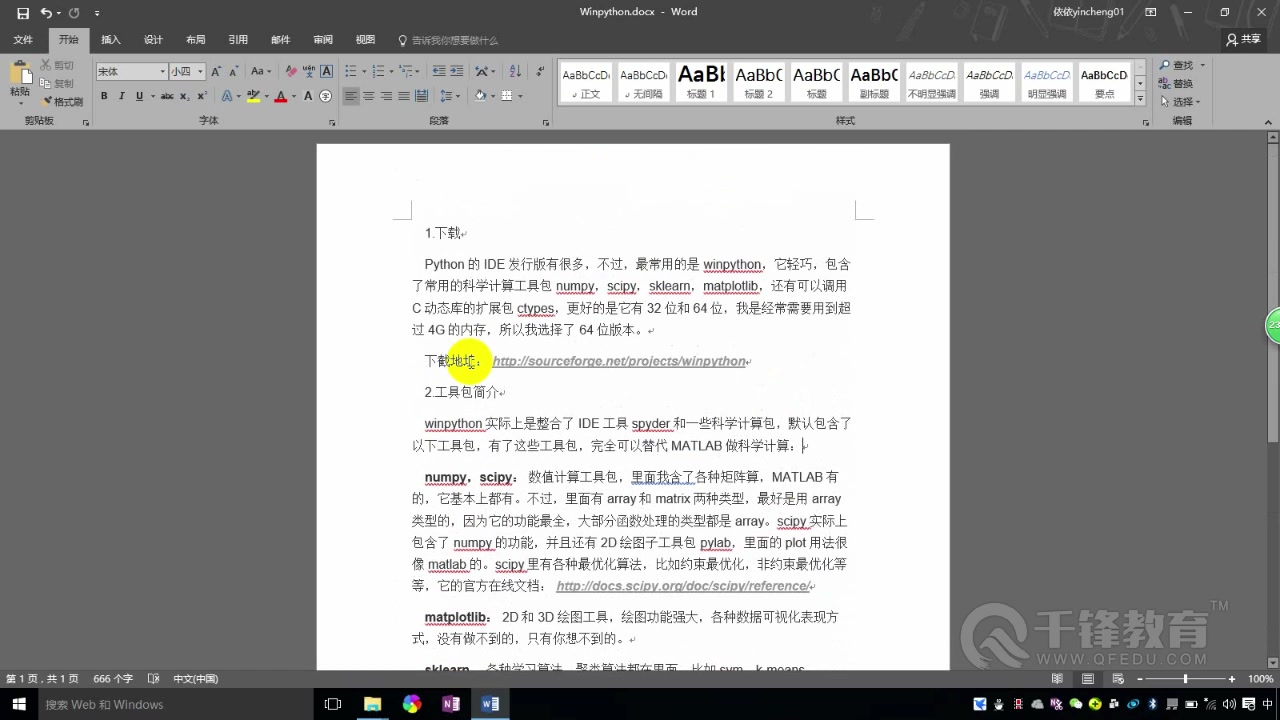This screenshot has width=1280, height=720.
Task: Open the scipy reference documentation link
Action: [683, 586]
